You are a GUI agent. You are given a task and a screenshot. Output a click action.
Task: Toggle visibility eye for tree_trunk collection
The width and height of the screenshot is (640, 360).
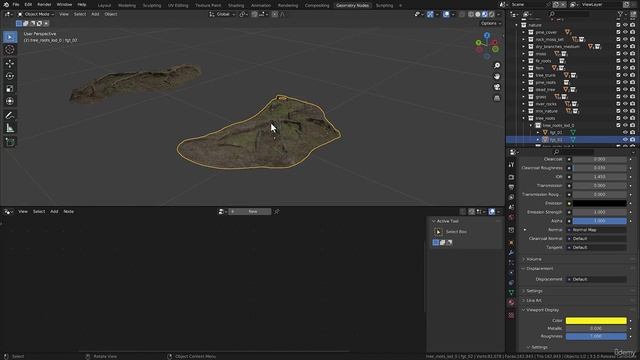click(625, 75)
